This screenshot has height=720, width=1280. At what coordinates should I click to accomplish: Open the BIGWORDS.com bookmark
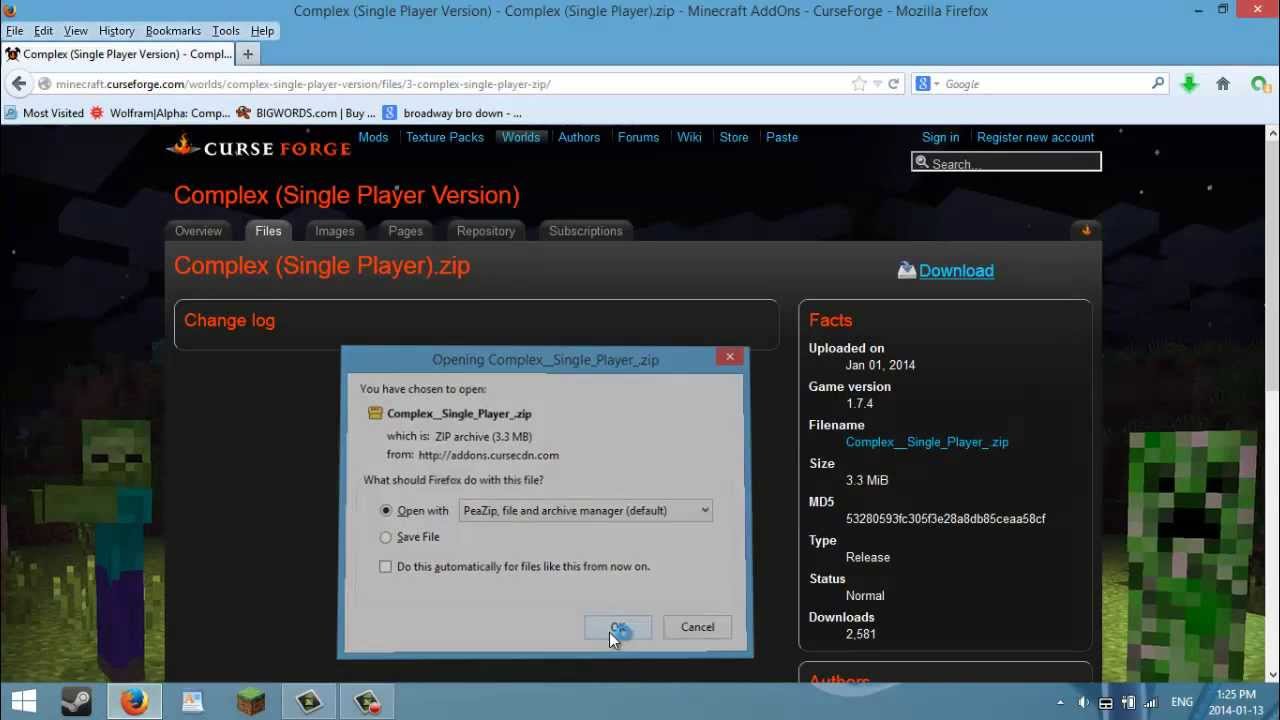pos(306,113)
